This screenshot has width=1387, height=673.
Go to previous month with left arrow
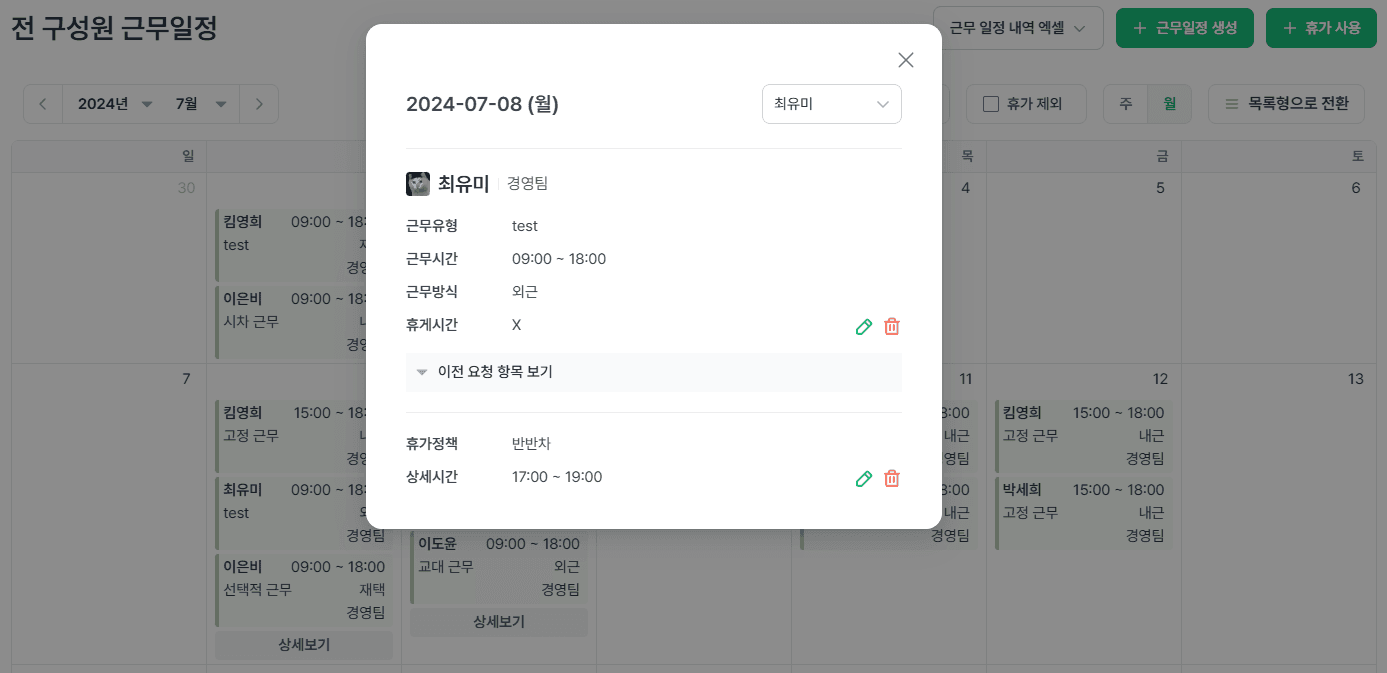click(x=42, y=103)
